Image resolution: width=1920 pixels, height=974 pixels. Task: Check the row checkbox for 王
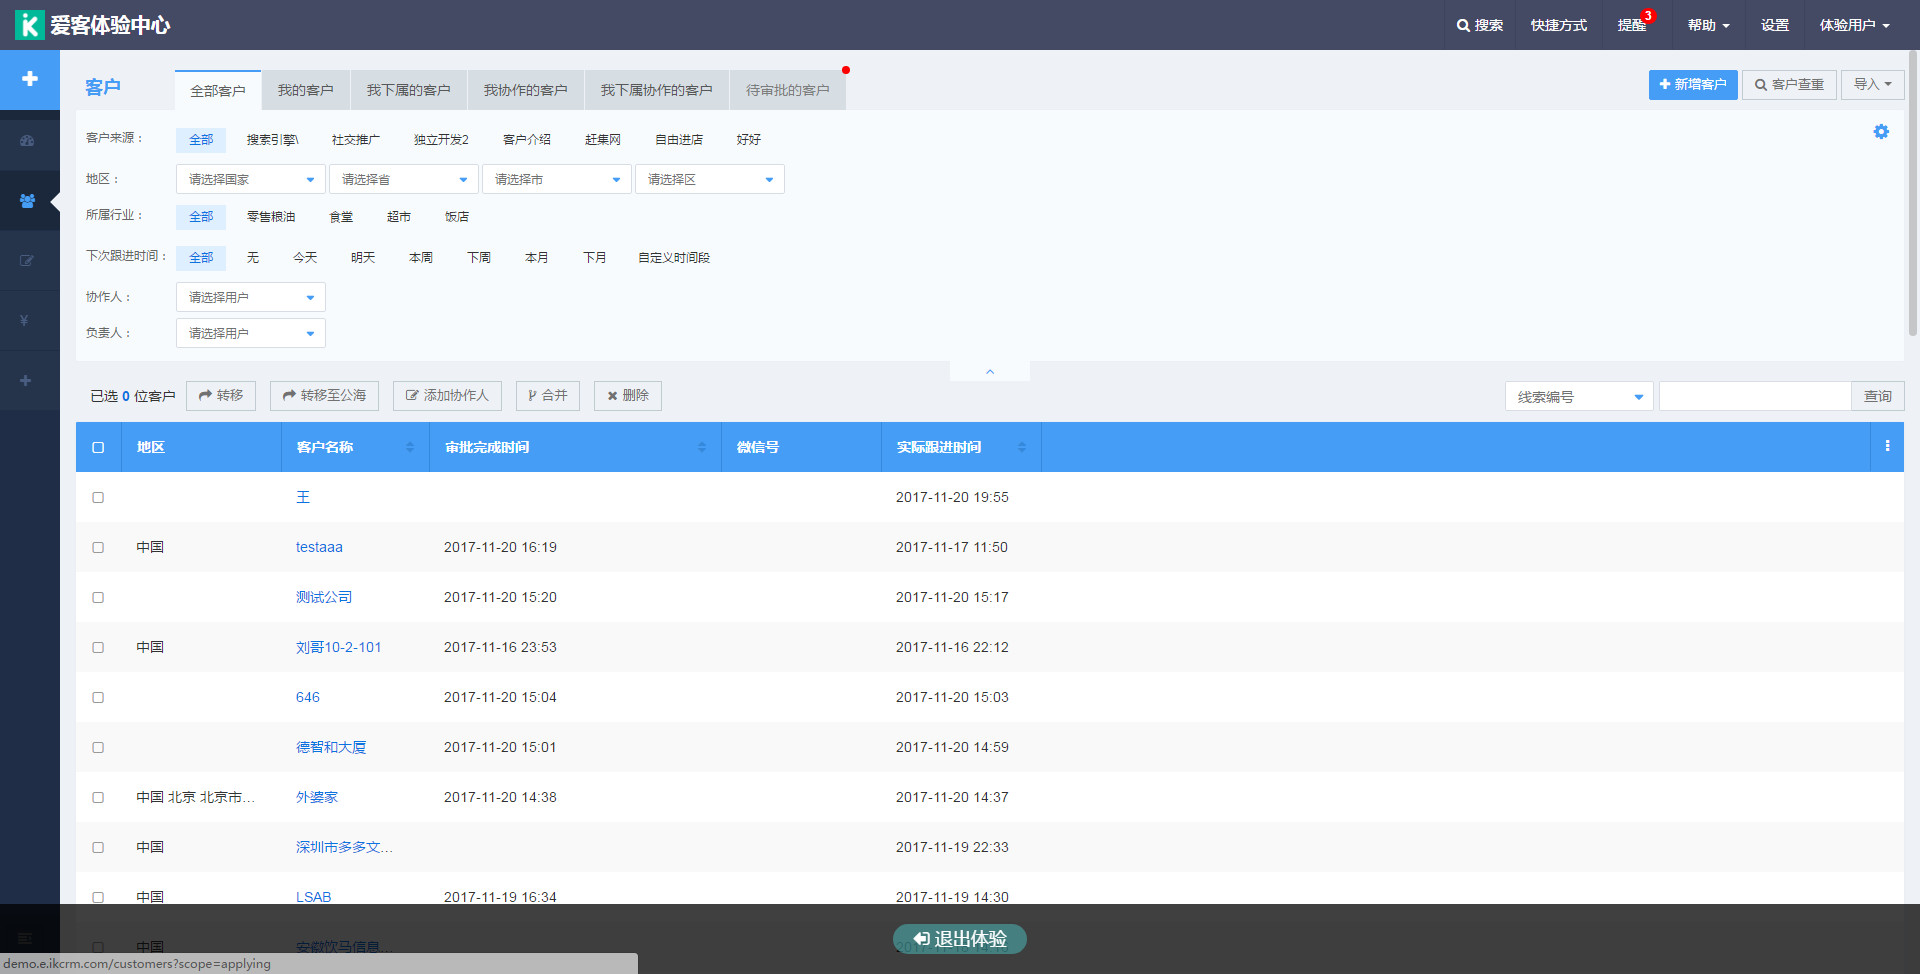pos(98,497)
